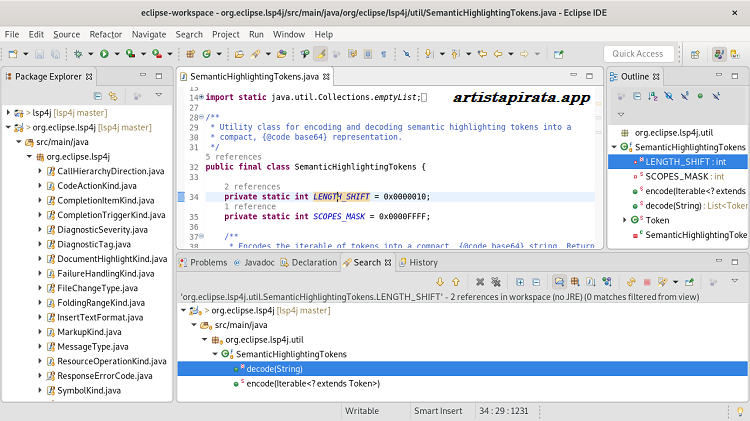
Task: Select encode(Iterable<? extends Token>) search result
Action: [x=313, y=384]
